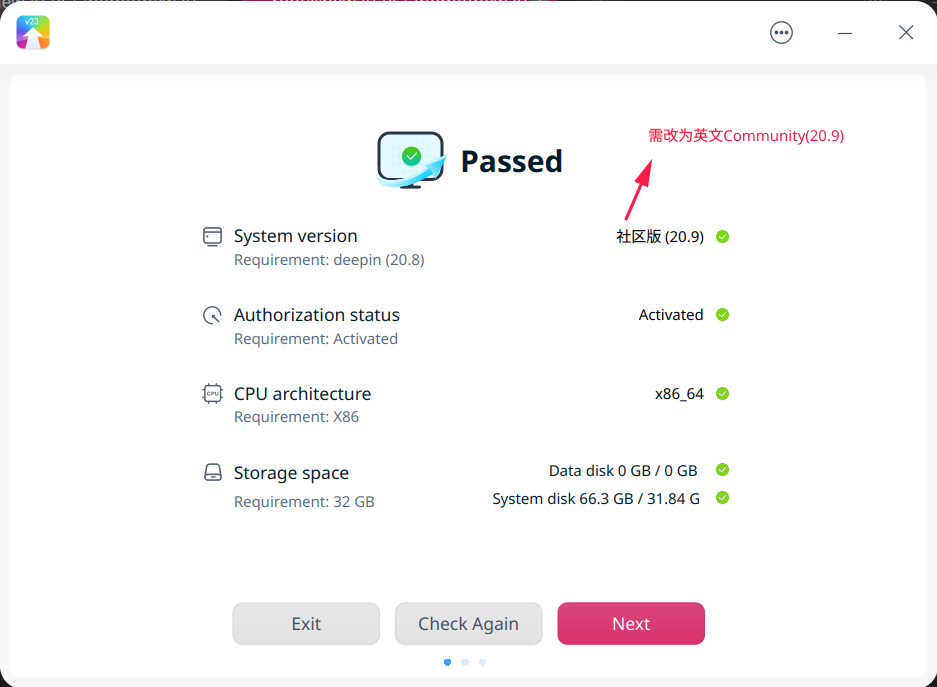Click the Passed screen check illustration

[x=410, y=158]
